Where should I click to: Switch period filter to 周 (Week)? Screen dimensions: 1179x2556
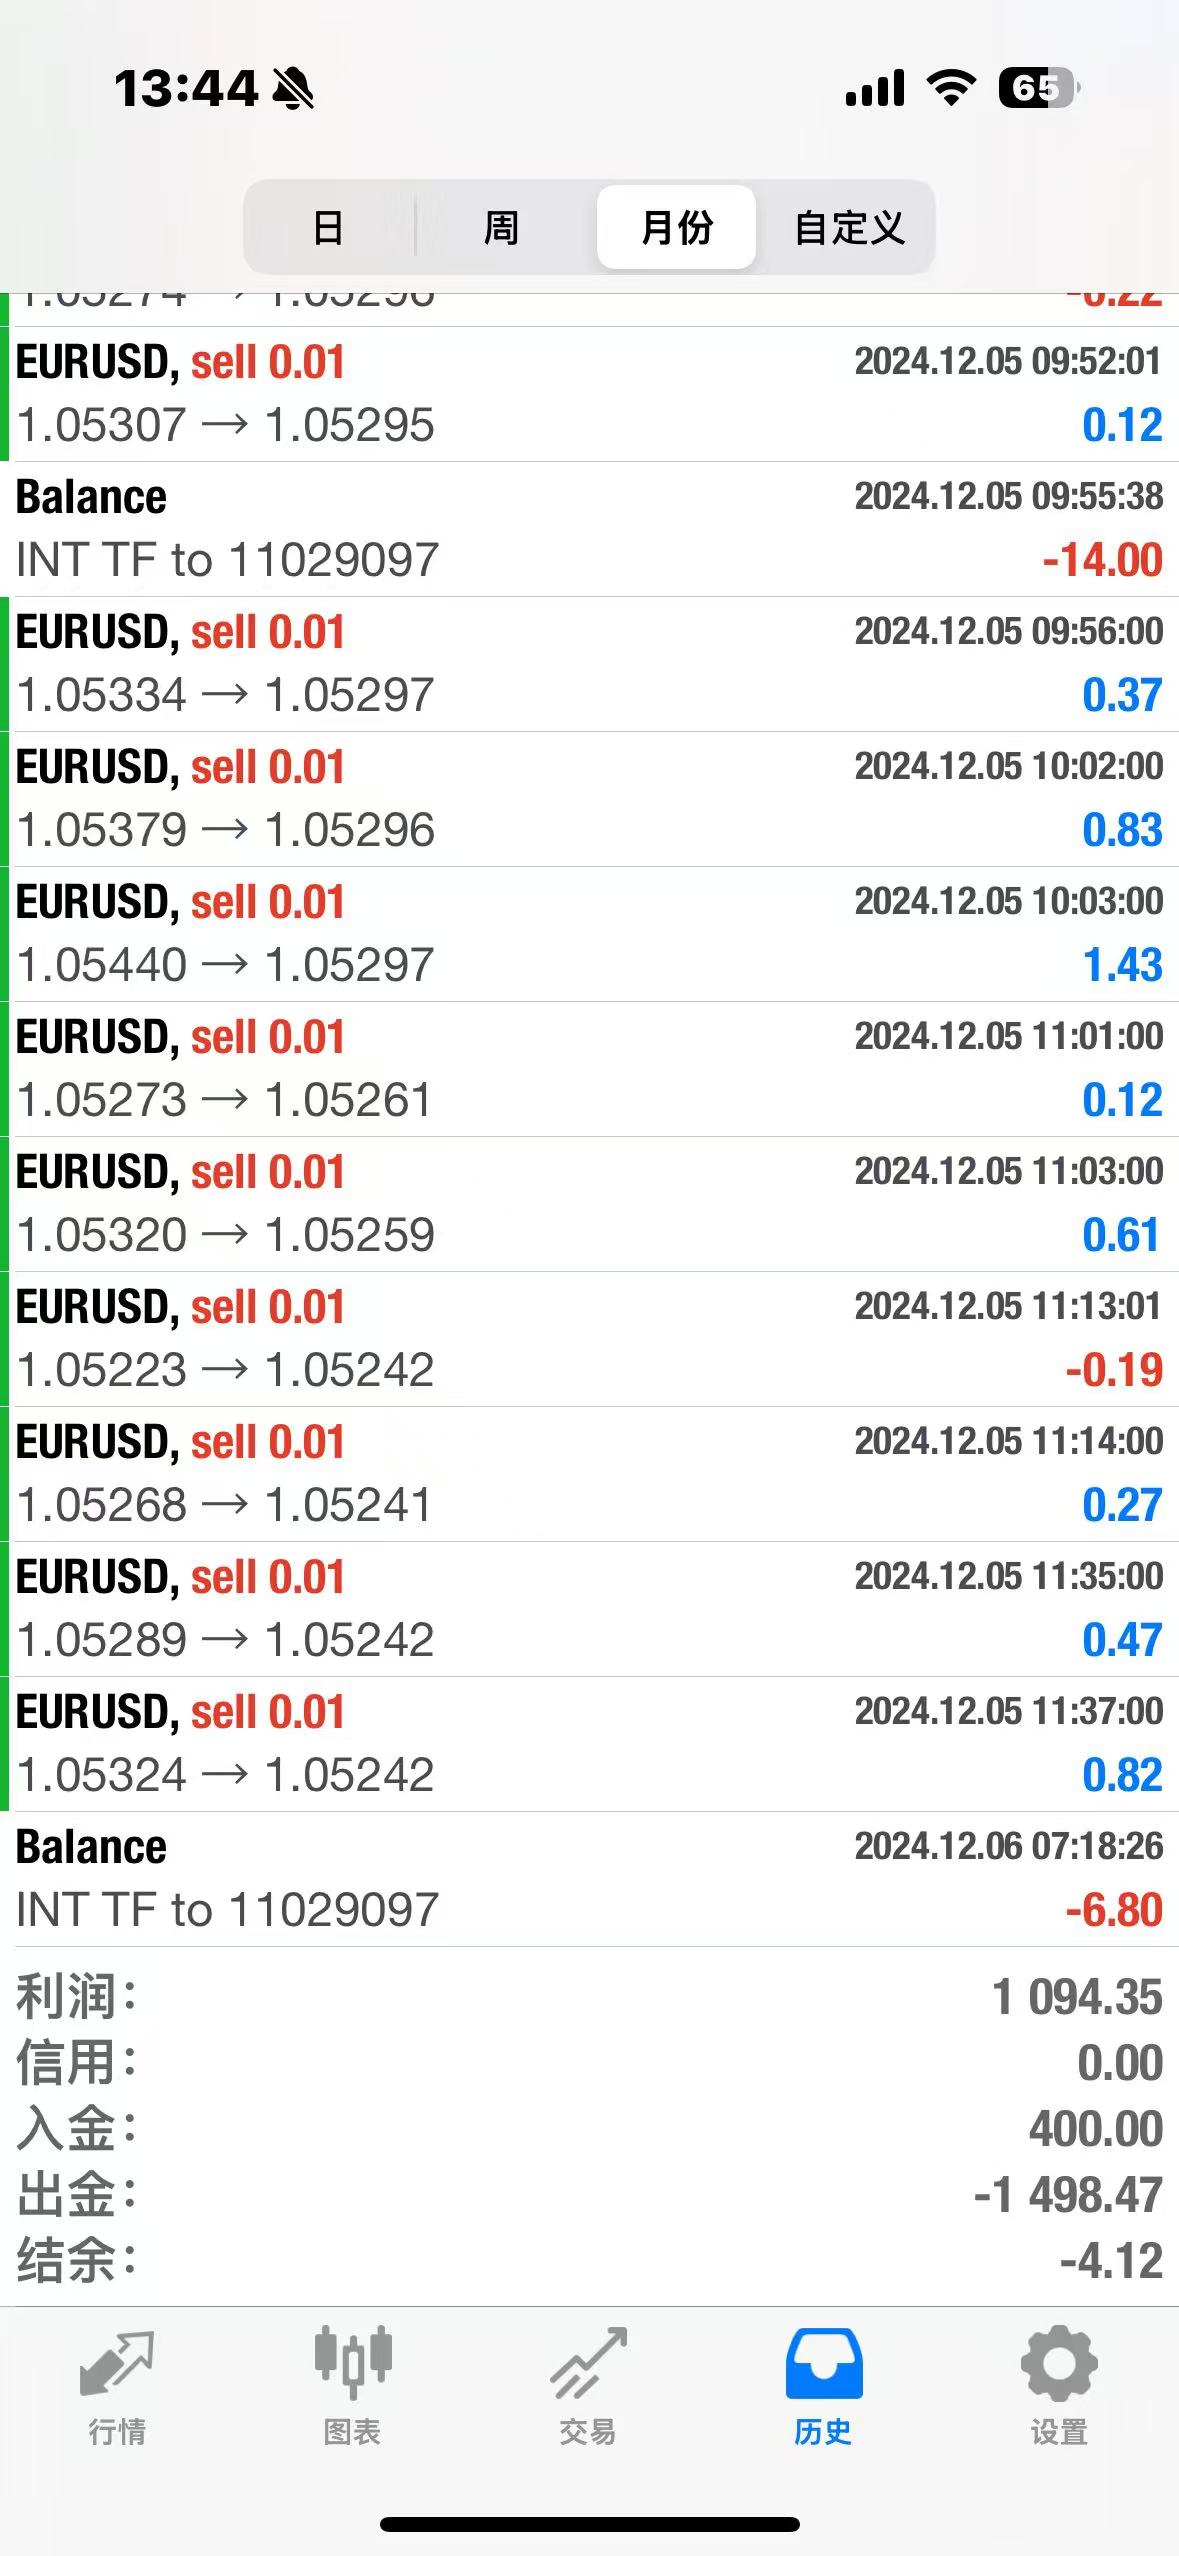[501, 228]
